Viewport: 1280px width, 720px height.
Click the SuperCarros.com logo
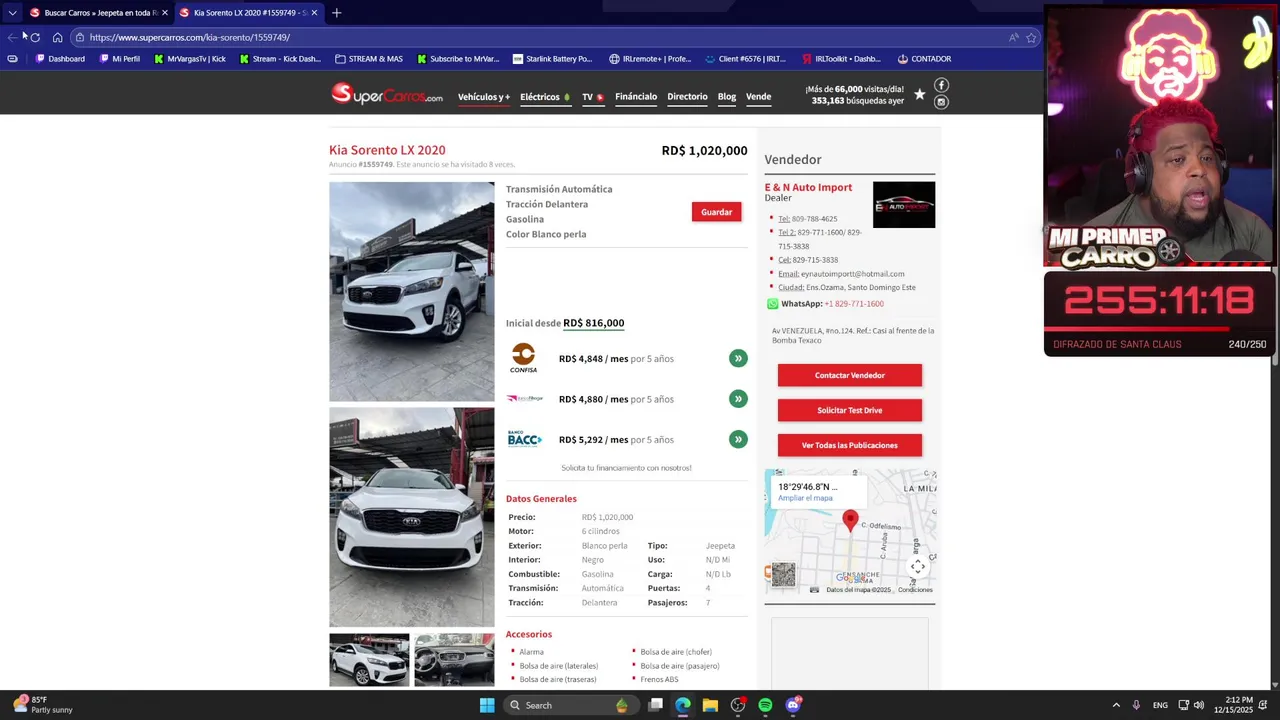click(386, 95)
